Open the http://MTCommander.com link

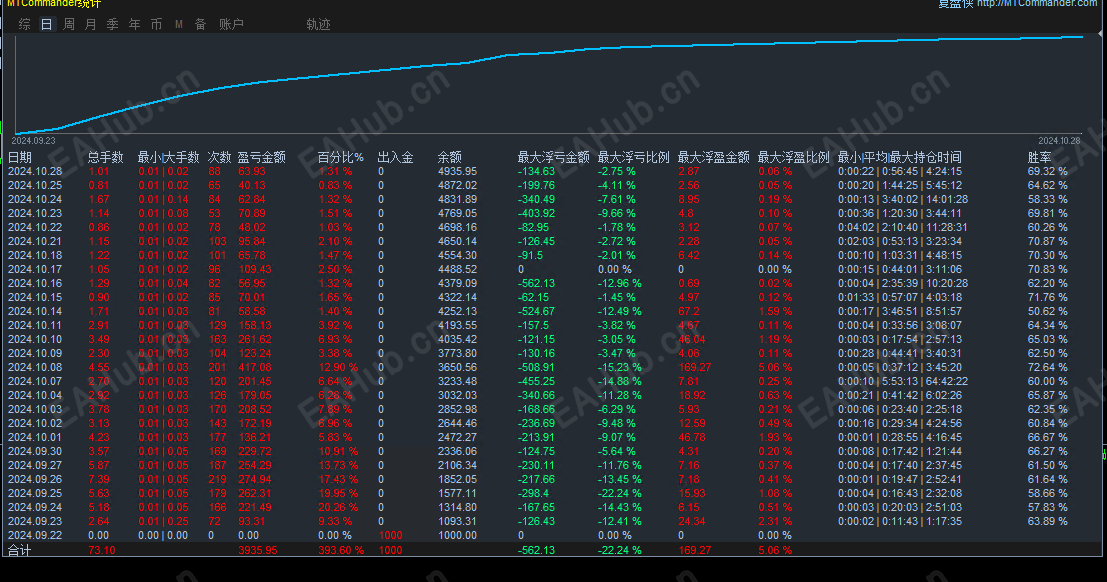click(x=1037, y=3)
